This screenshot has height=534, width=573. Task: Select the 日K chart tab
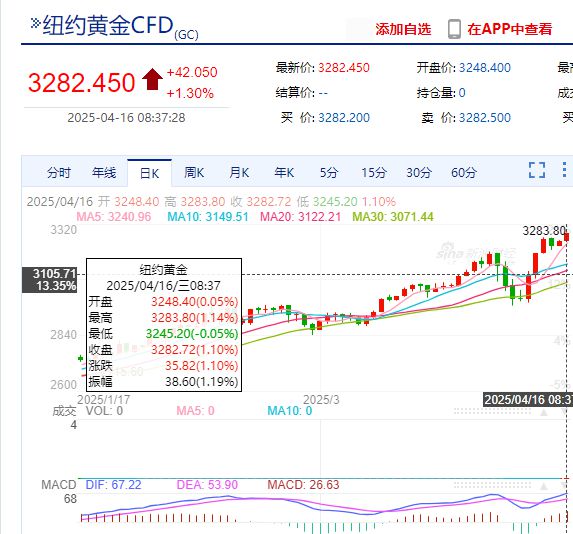(149, 173)
